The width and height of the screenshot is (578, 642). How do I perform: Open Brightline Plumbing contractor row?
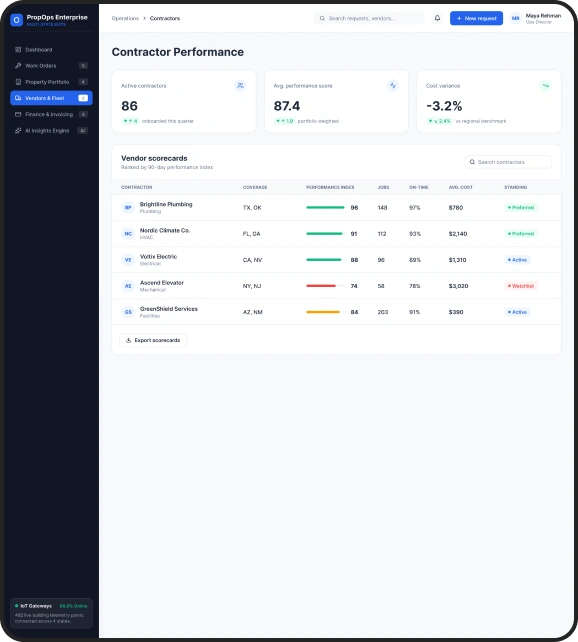point(336,208)
